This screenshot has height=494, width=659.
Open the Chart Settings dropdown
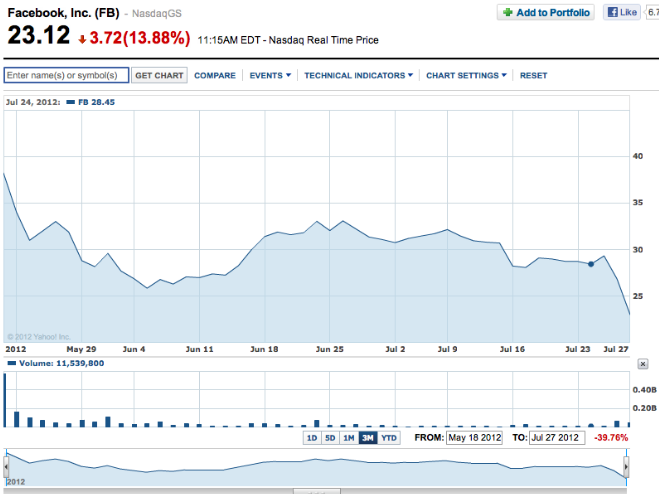click(466, 76)
